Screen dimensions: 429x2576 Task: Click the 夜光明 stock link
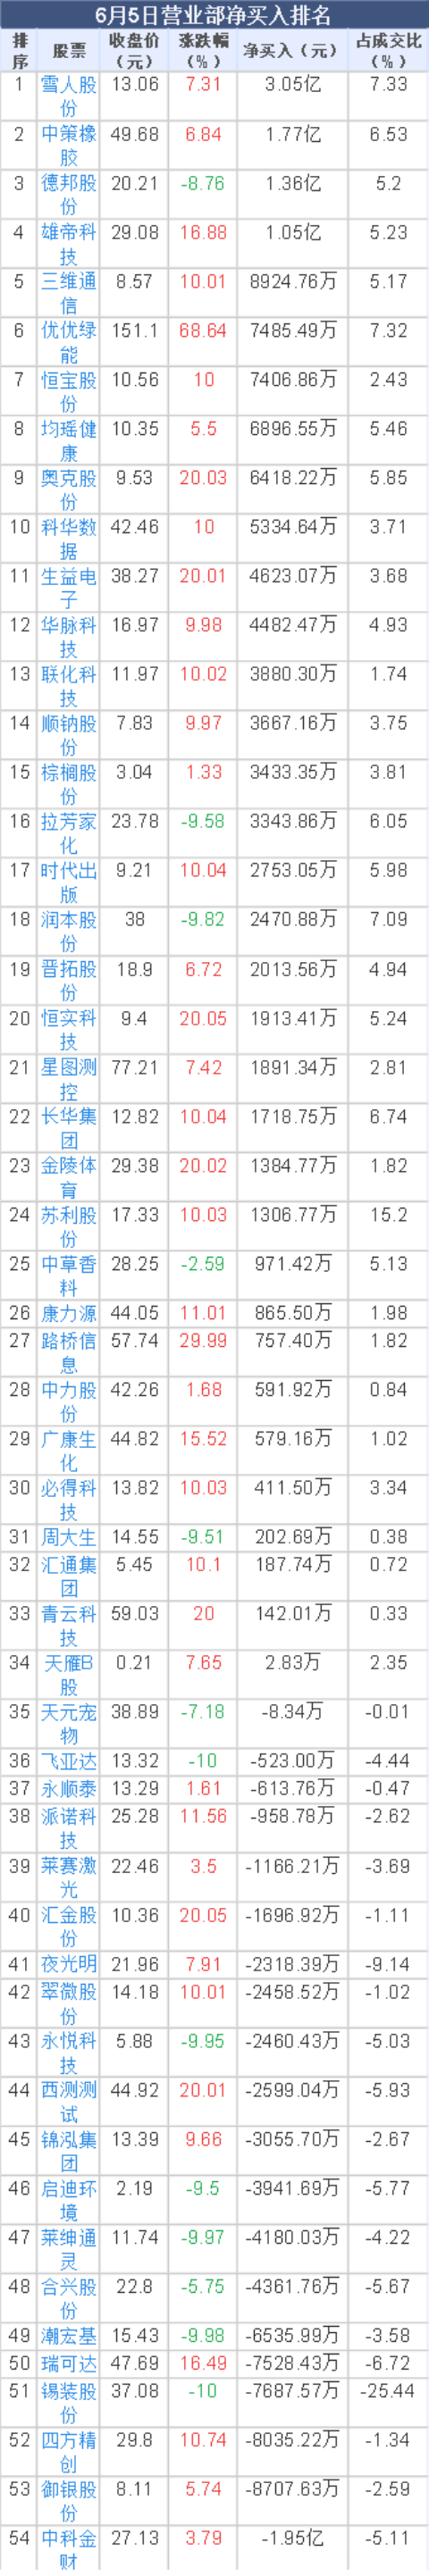pyautogui.click(x=69, y=1962)
